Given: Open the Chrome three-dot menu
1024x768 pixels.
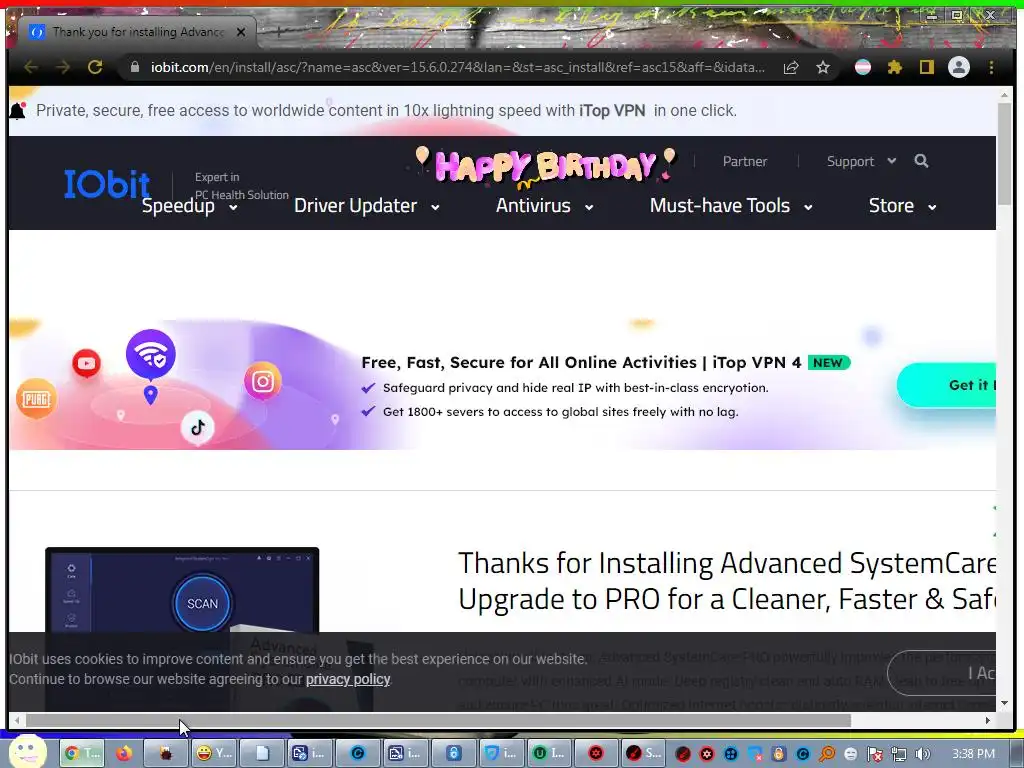Looking at the screenshot, I should (x=991, y=67).
